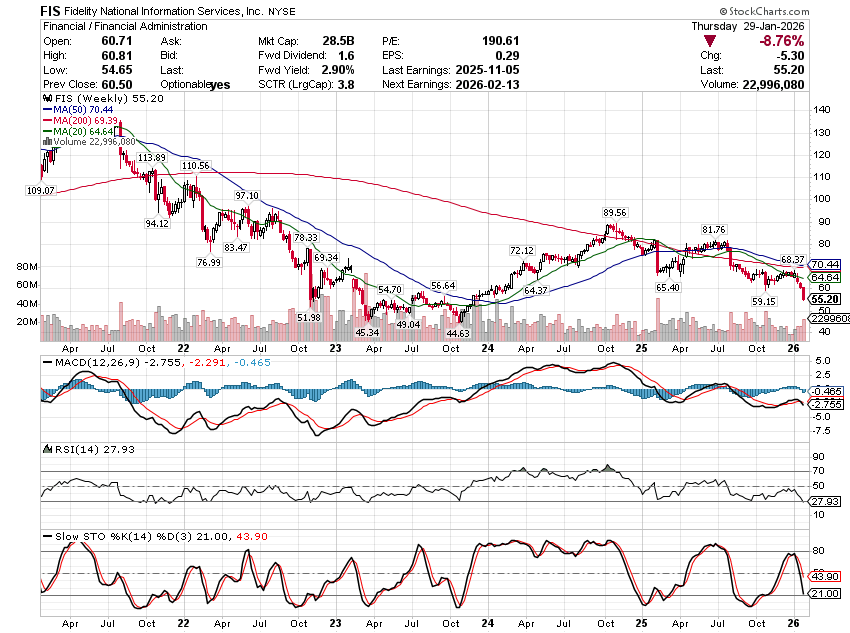Select the RSI(14) indicator label

tap(68, 449)
